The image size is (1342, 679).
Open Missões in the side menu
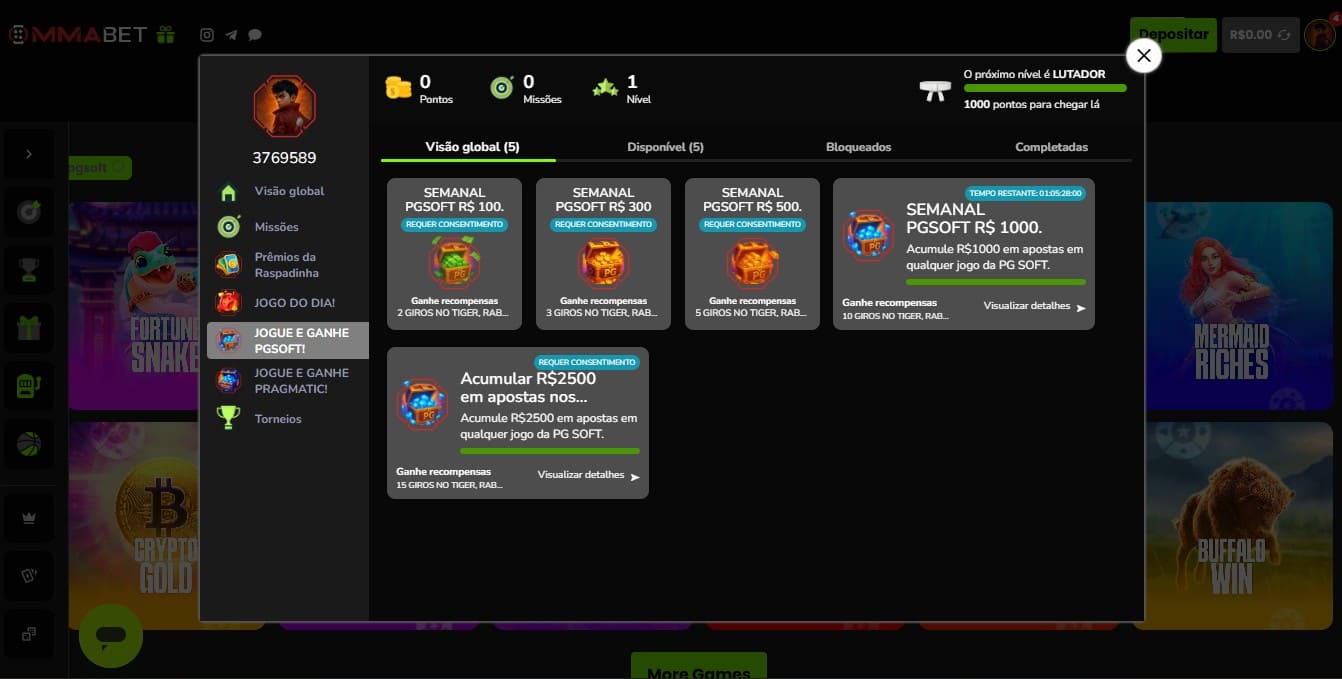[x=276, y=227]
